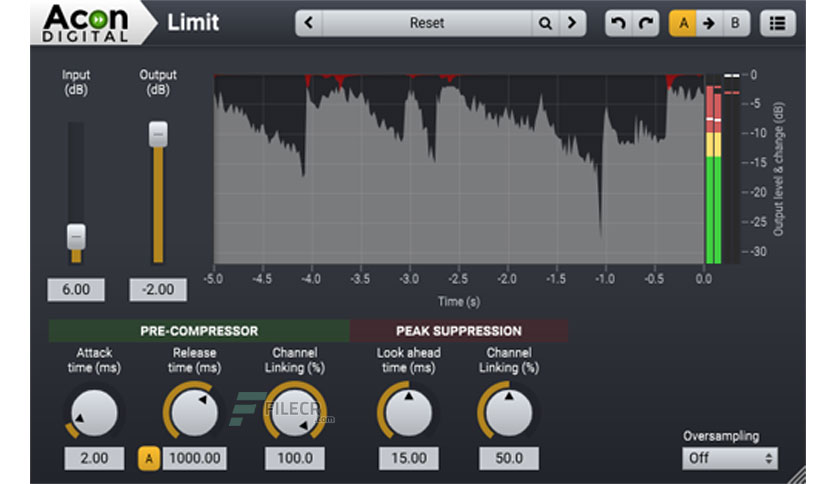Switch to B settings slot
The height and width of the screenshot is (484, 836).
736,23
